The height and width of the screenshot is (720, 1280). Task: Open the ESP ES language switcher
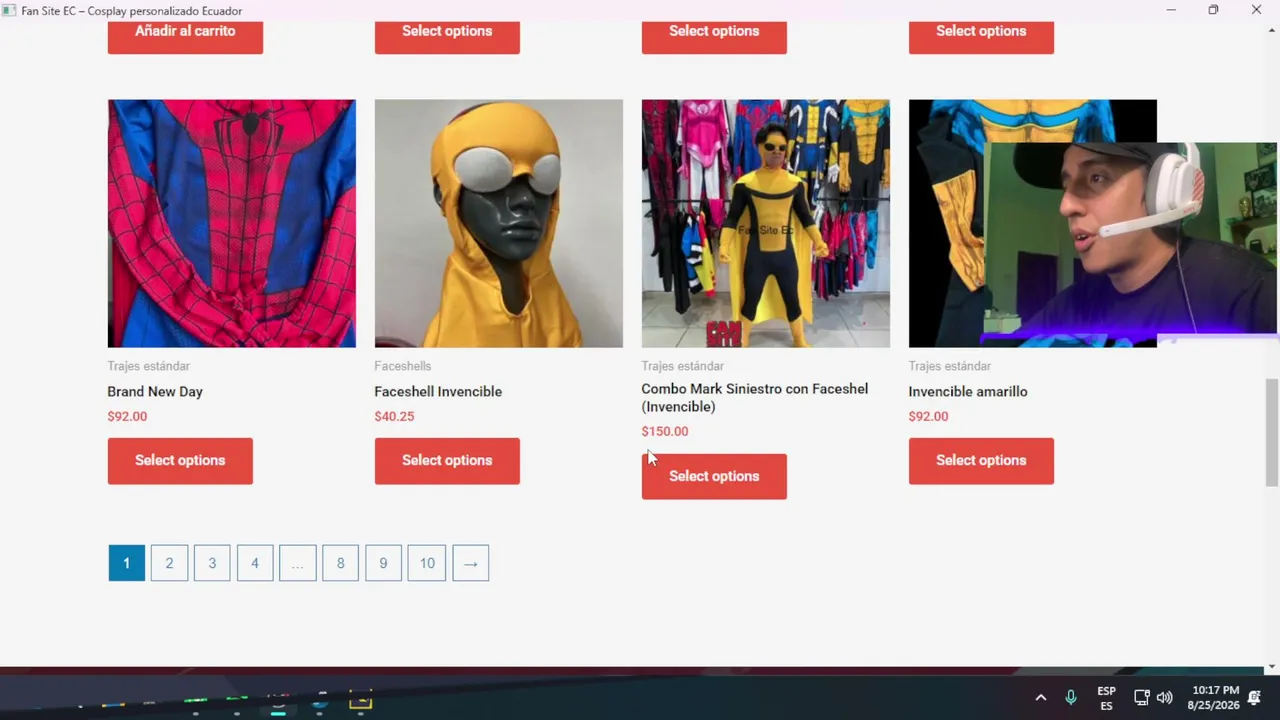[x=1106, y=698]
